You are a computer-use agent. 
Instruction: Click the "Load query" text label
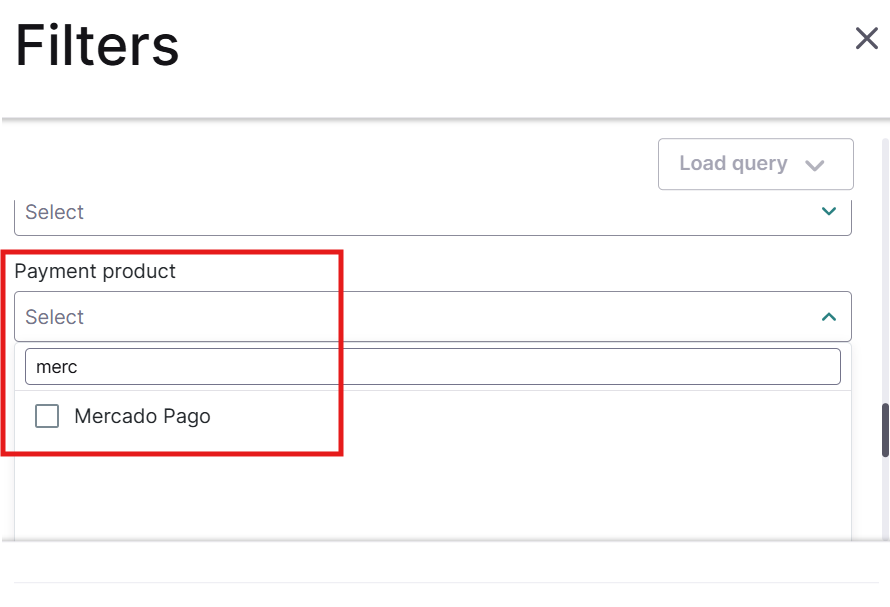tap(733, 164)
